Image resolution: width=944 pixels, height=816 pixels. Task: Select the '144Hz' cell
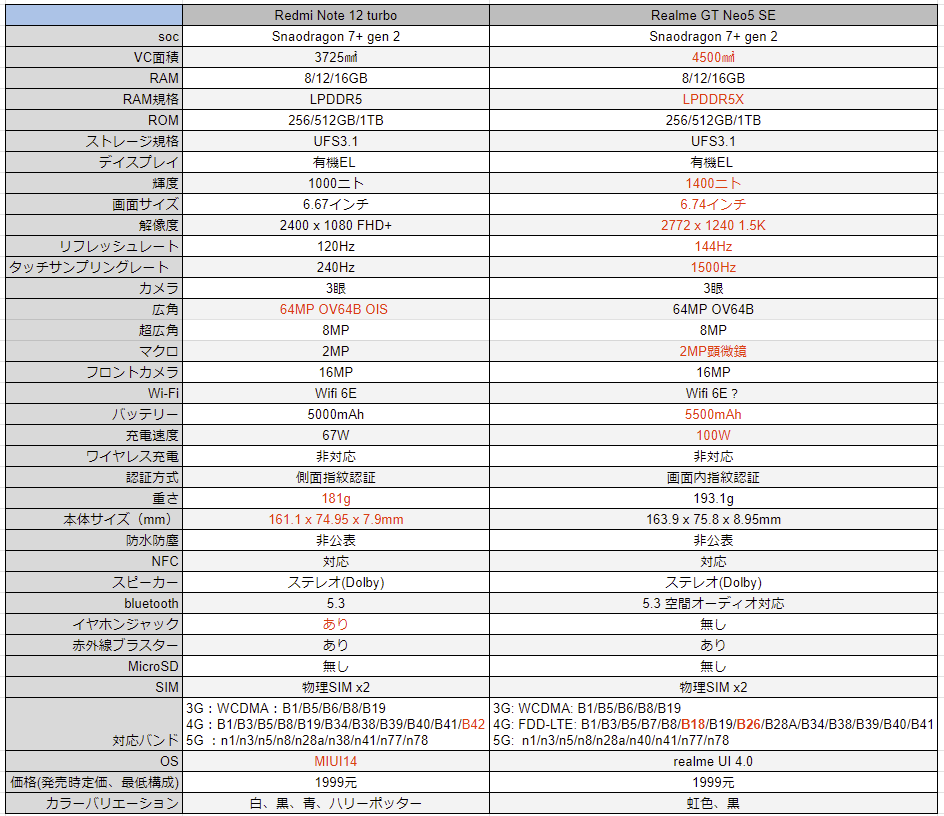point(713,246)
